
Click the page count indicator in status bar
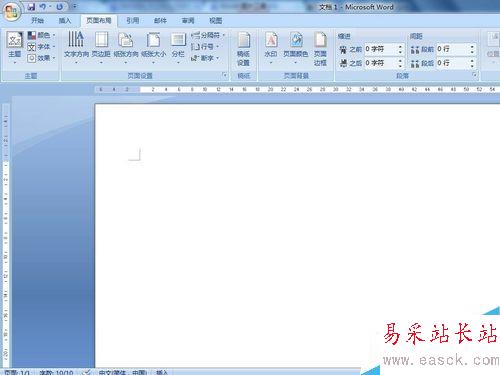click(x=17, y=372)
